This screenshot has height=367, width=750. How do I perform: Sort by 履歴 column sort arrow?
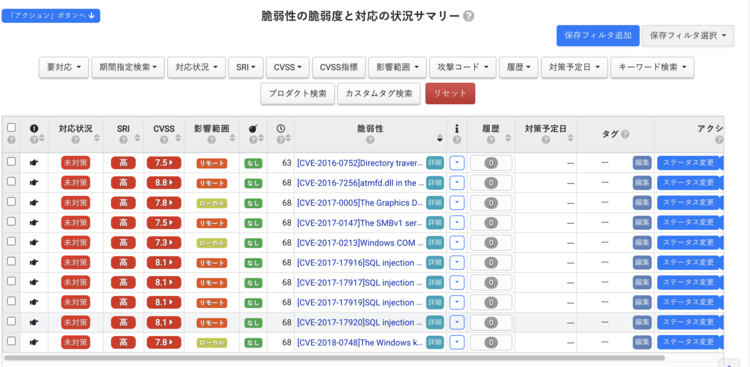pyautogui.click(x=507, y=139)
